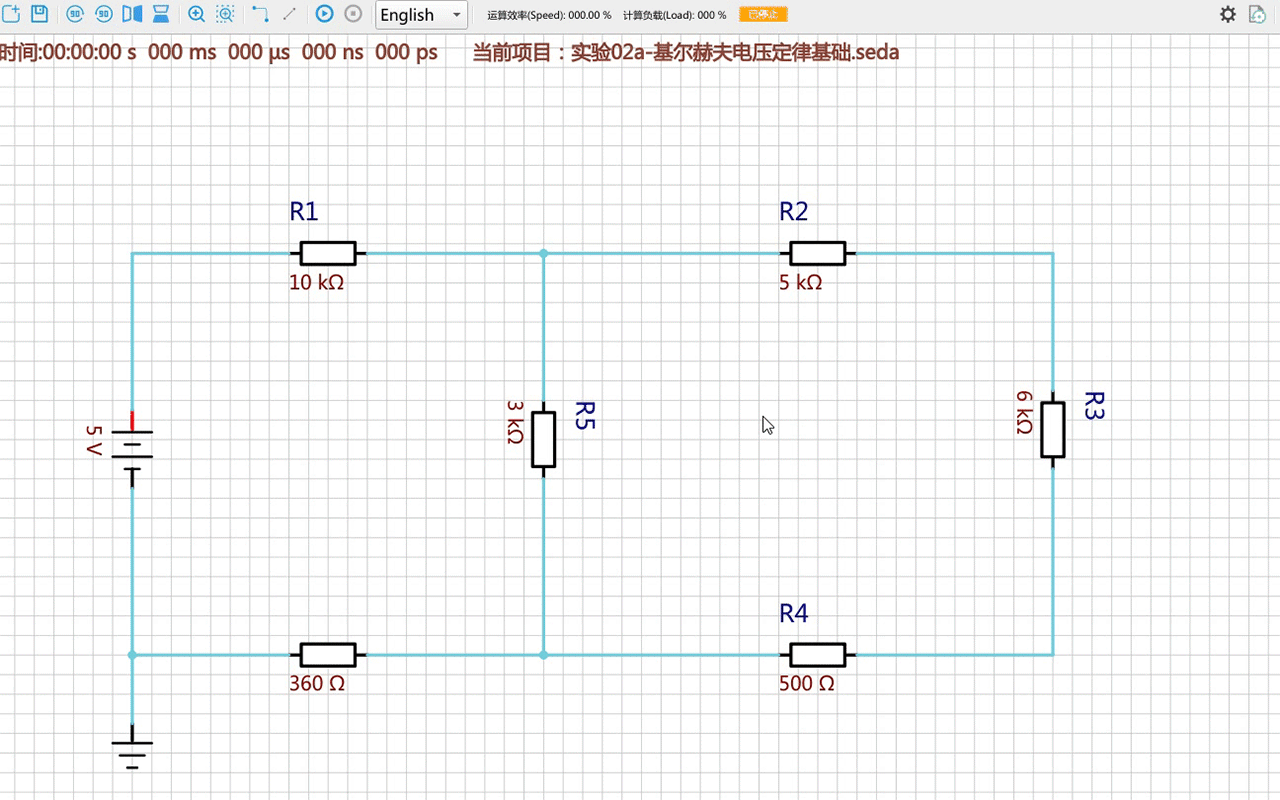Flip selection vertically using the toolbar

coord(160,14)
